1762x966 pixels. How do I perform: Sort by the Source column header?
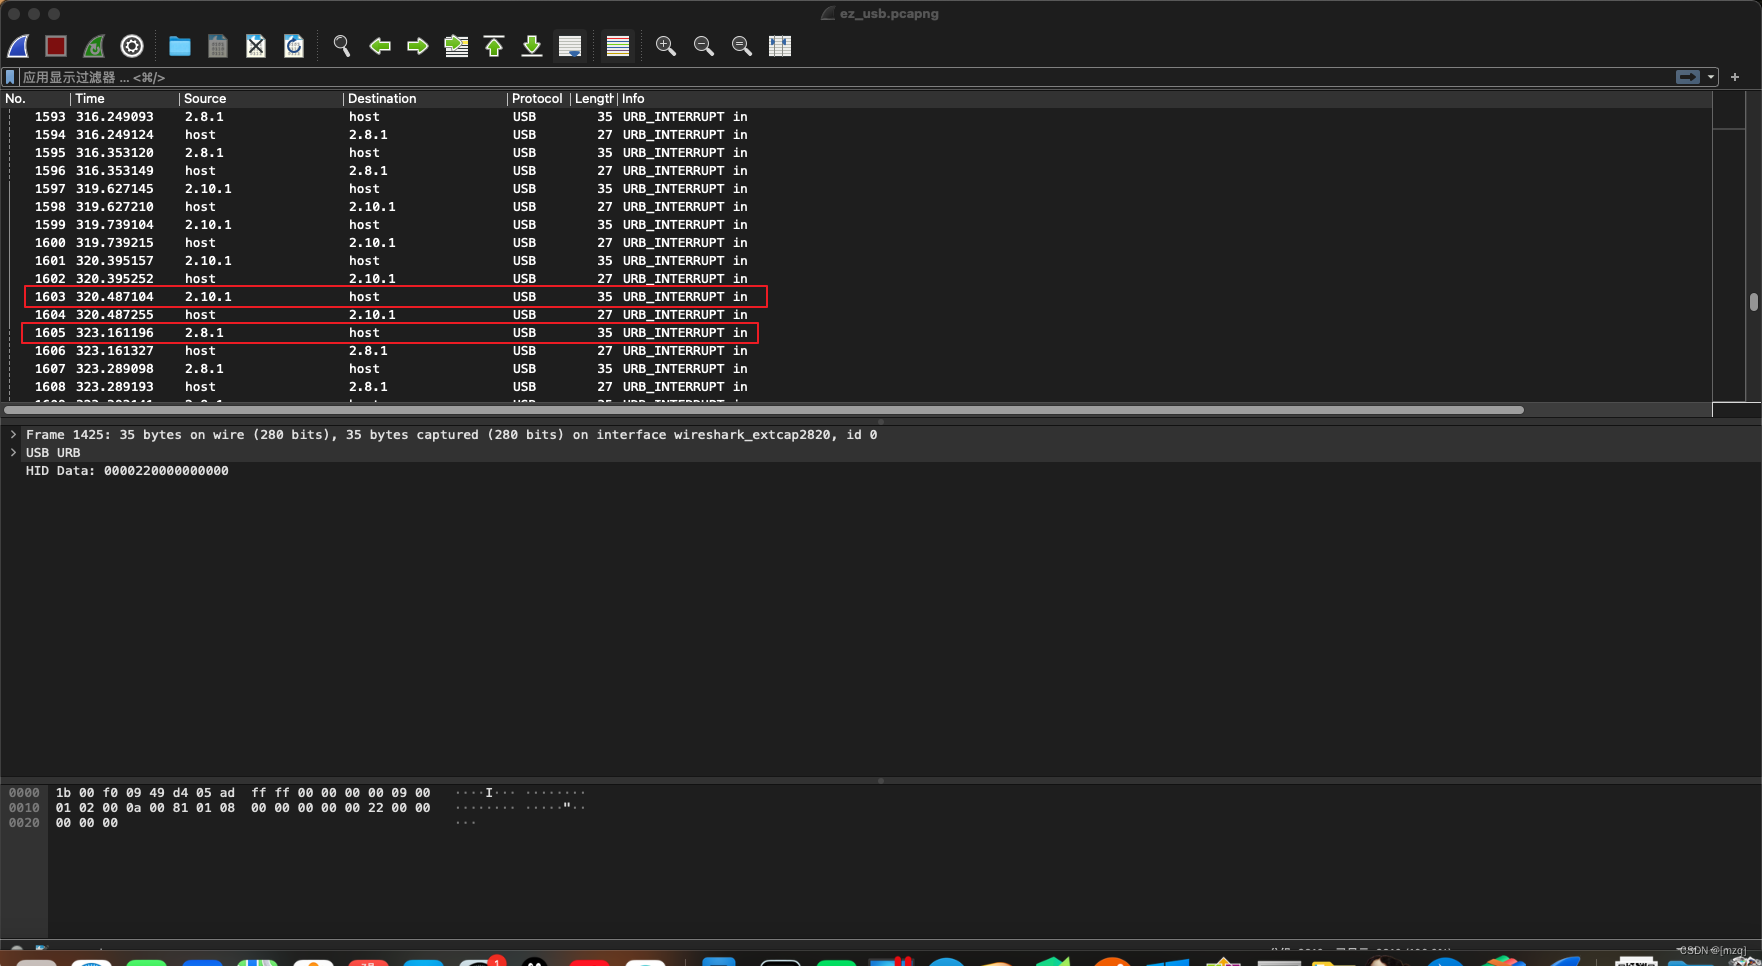[262, 99]
